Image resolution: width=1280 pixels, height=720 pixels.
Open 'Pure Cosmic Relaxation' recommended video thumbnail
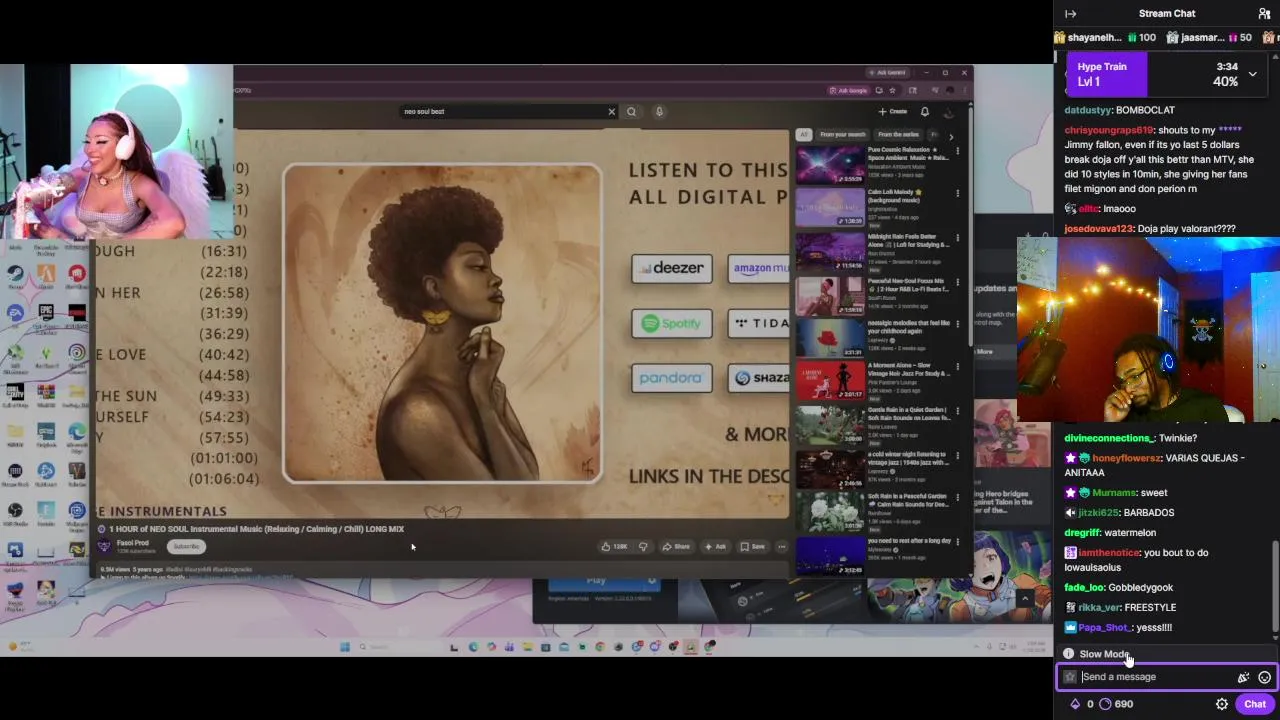coord(829,165)
